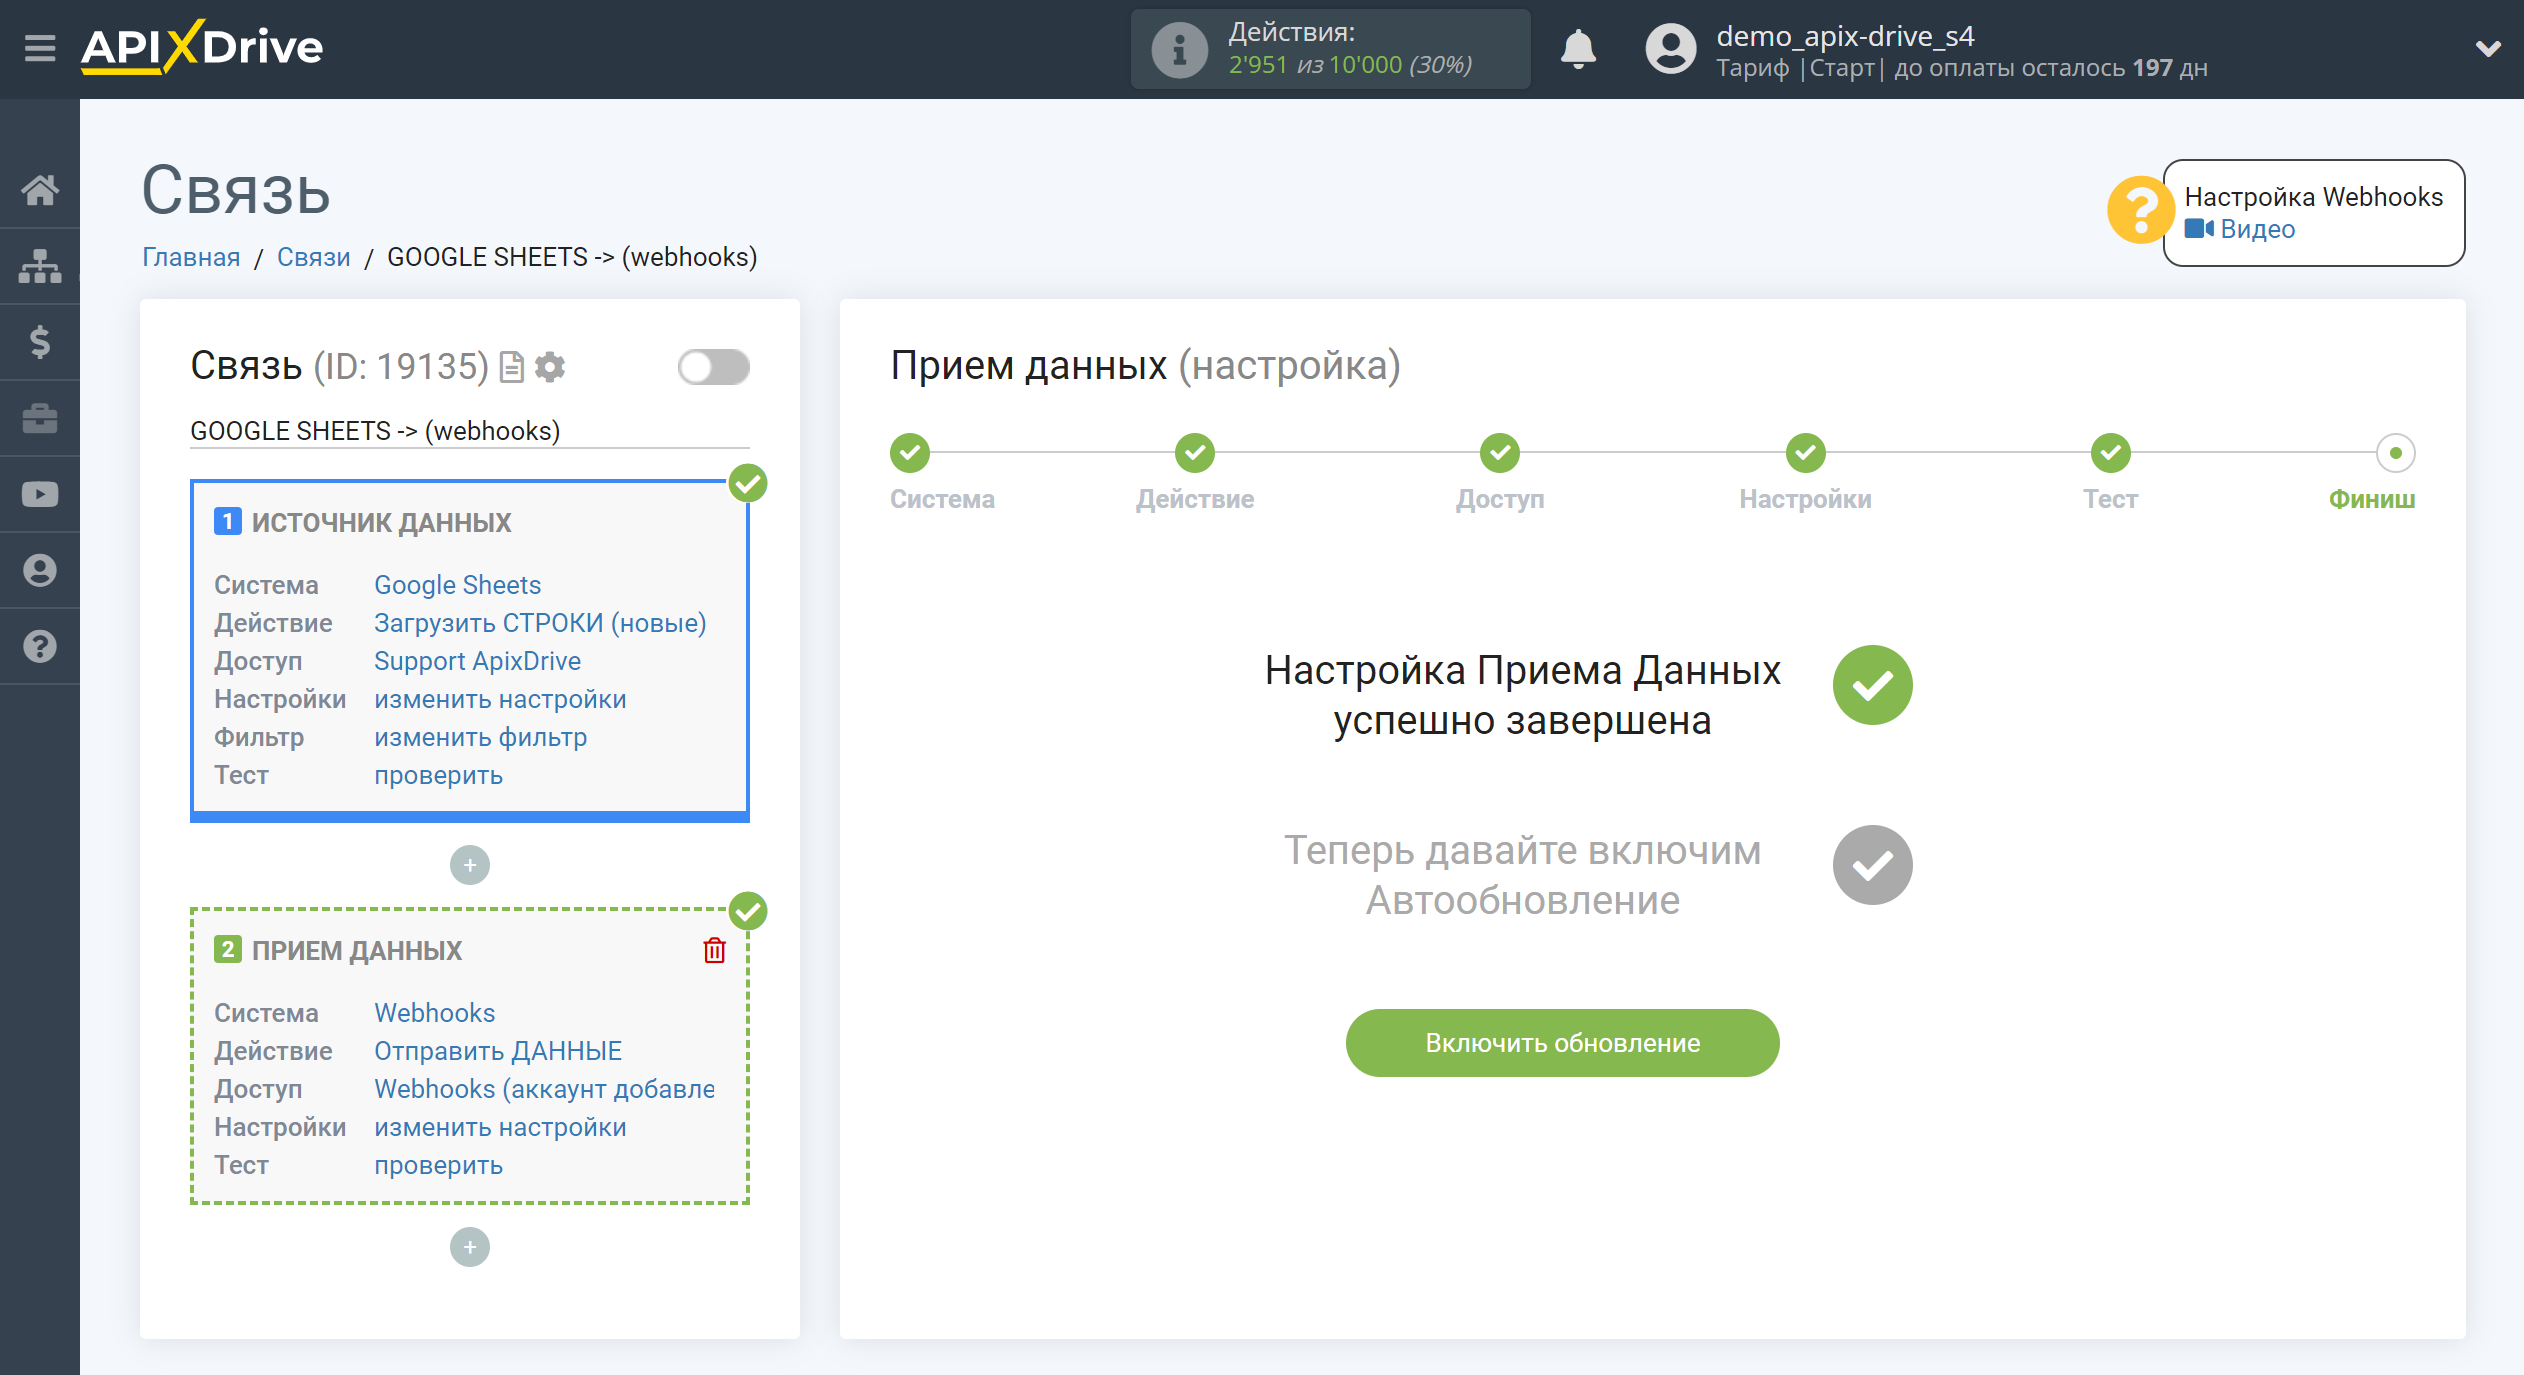
Task: Click изменить настройки in data source
Action: pos(500,699)
